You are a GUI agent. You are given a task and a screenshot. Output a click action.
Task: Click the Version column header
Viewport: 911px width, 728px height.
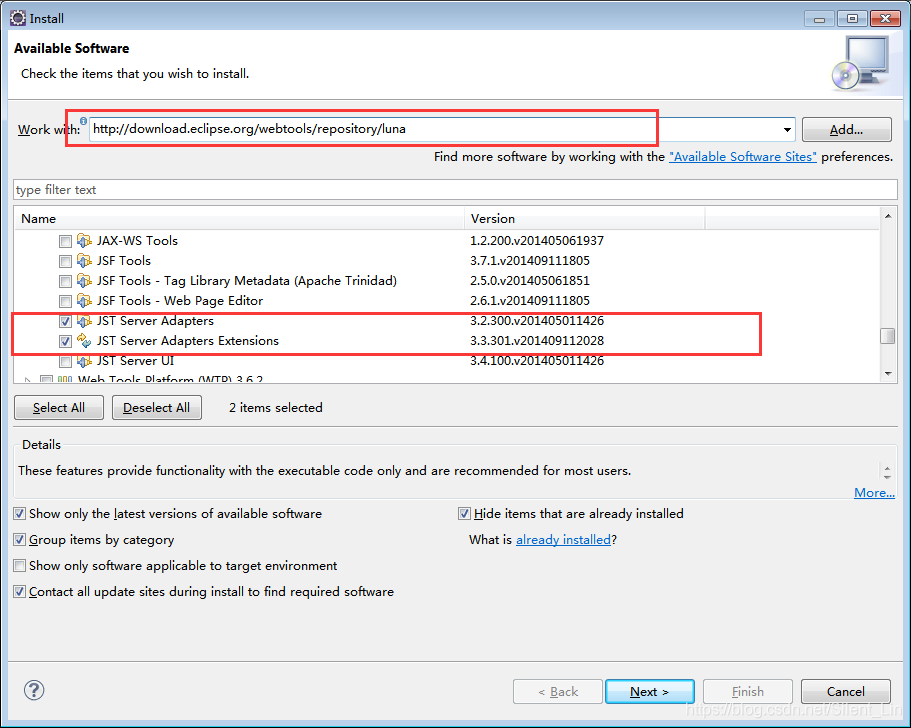point(584,219)
